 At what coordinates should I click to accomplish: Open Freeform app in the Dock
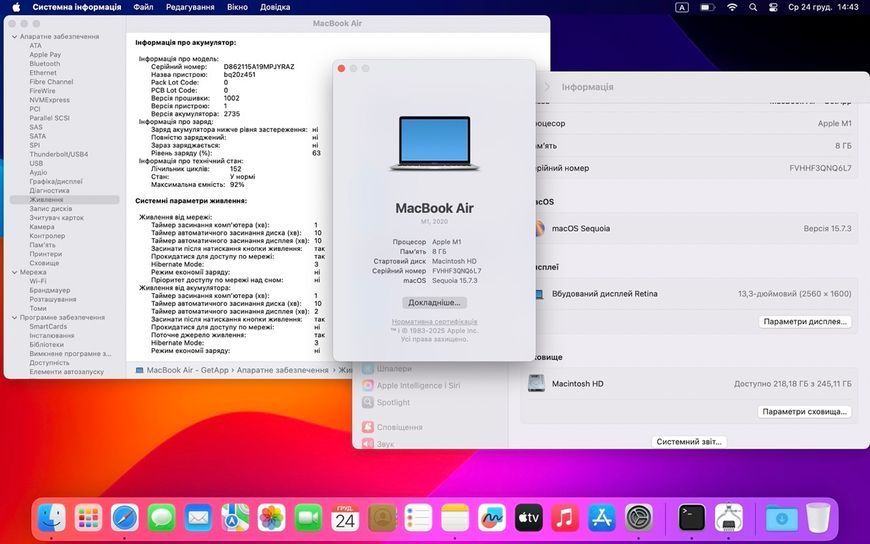[x=492, y=518]
